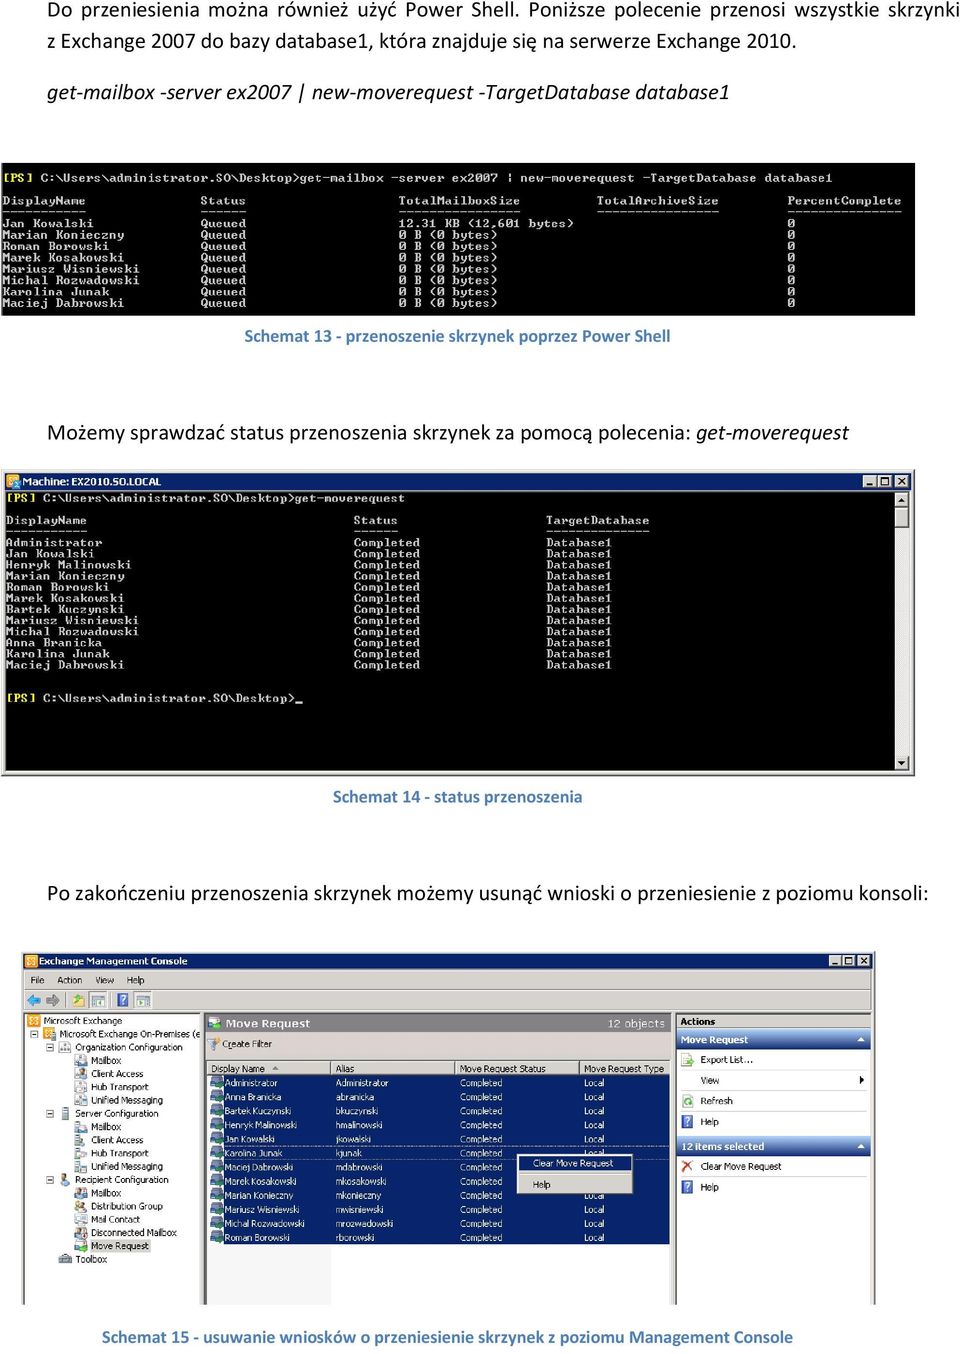Screen dimensions: 960x1354
Task: Select Microsoft Exchange root node icon
Action: point(34,1021)
